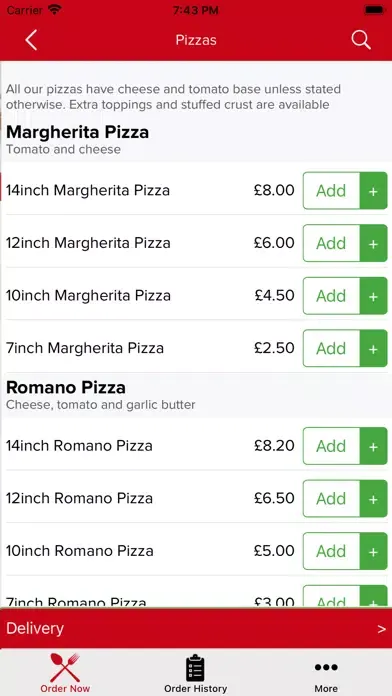This screenshot has width=392, height=696.
Task: Expand the Delivery bar chevron
Action: 381,629
